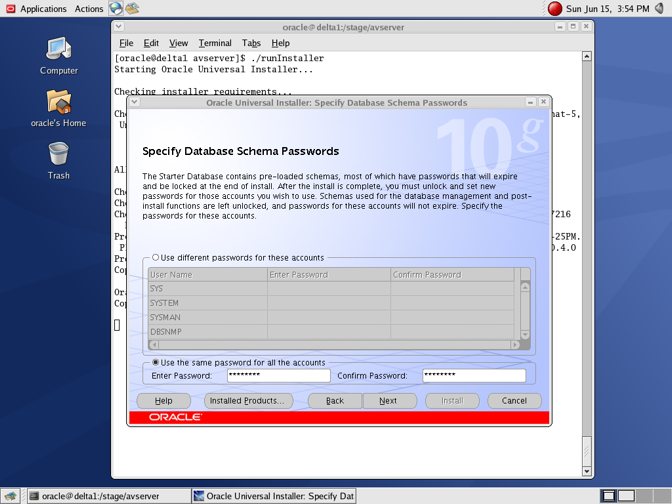Screen dimensions: 672x504
Task: Open the terminal View menu
Action: pyautogui.click(x=178, y=43)
